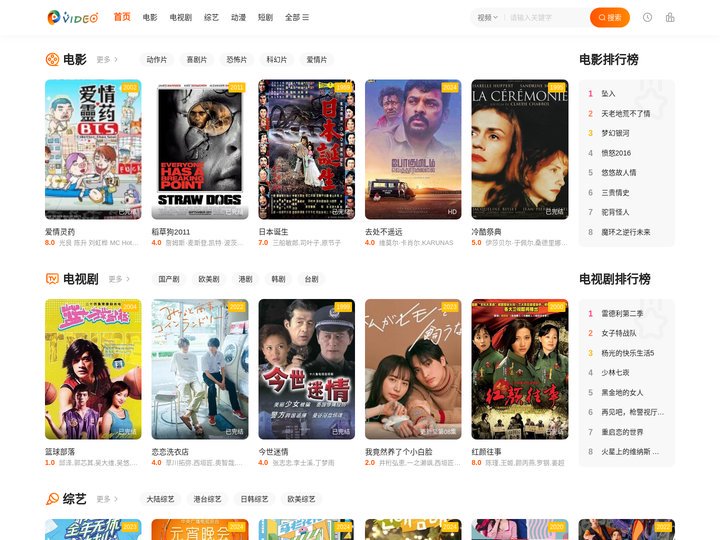Viewport: 720px width, 540px height.
Task: Open rank 1 series 雷德利第二季
Action: (x=622, y=314)
